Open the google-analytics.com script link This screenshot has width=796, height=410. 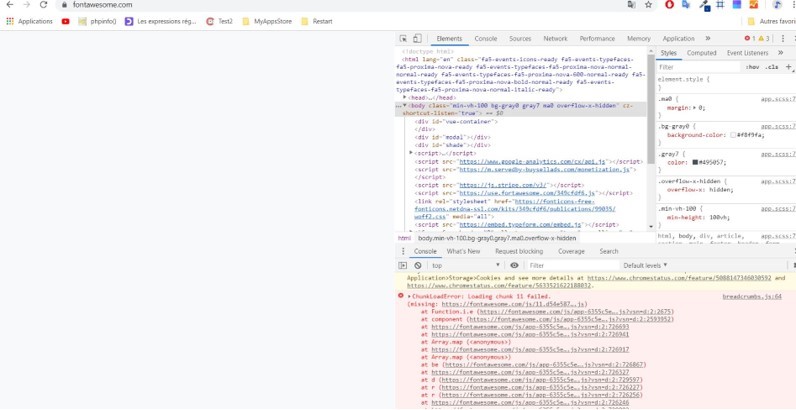[x=533, y=161]
